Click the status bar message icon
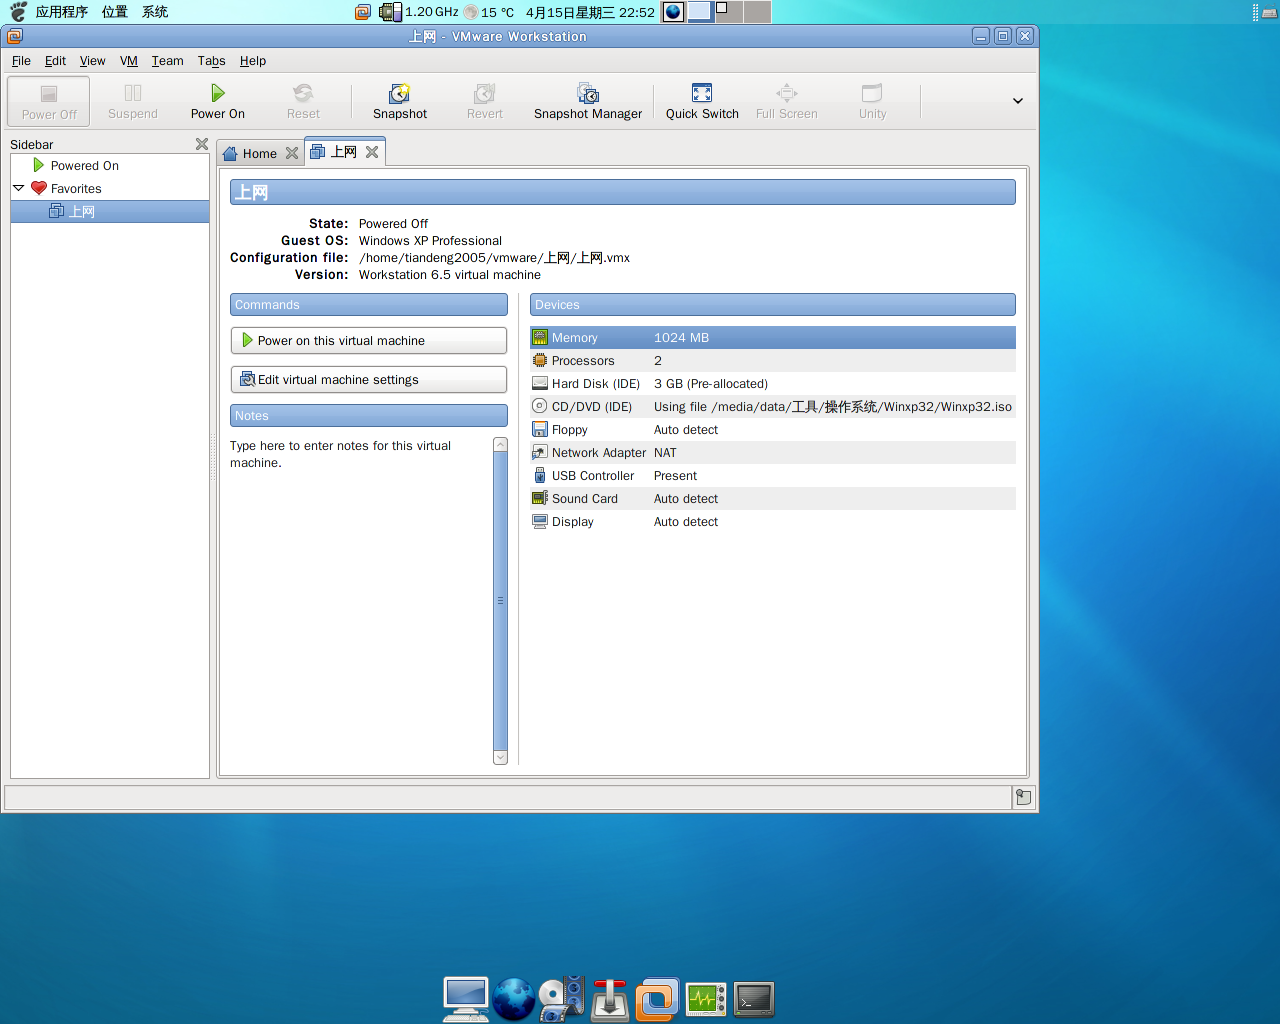The image size is (1280, 1024). click(x=1023, y=797)
